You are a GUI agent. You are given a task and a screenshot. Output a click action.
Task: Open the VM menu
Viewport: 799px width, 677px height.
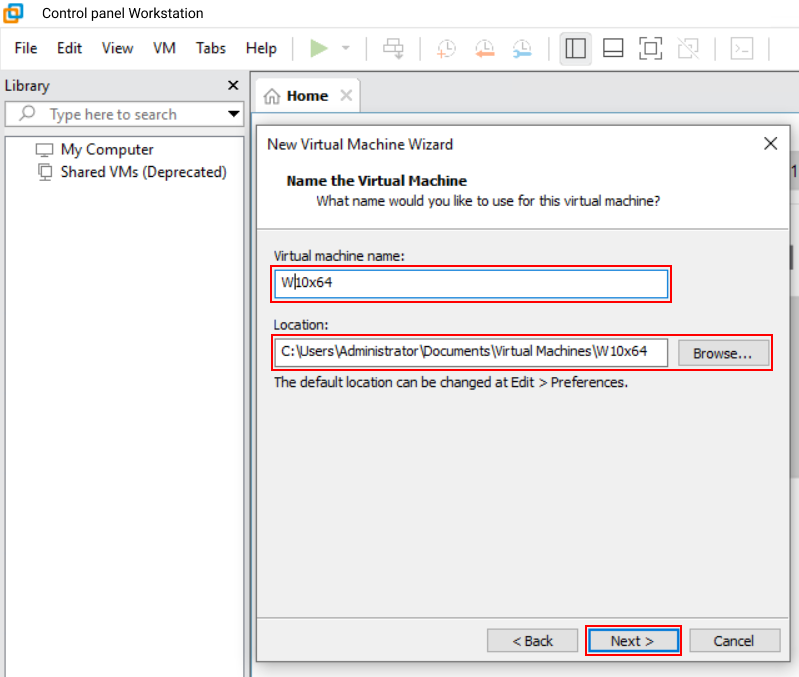coord(164,48)
